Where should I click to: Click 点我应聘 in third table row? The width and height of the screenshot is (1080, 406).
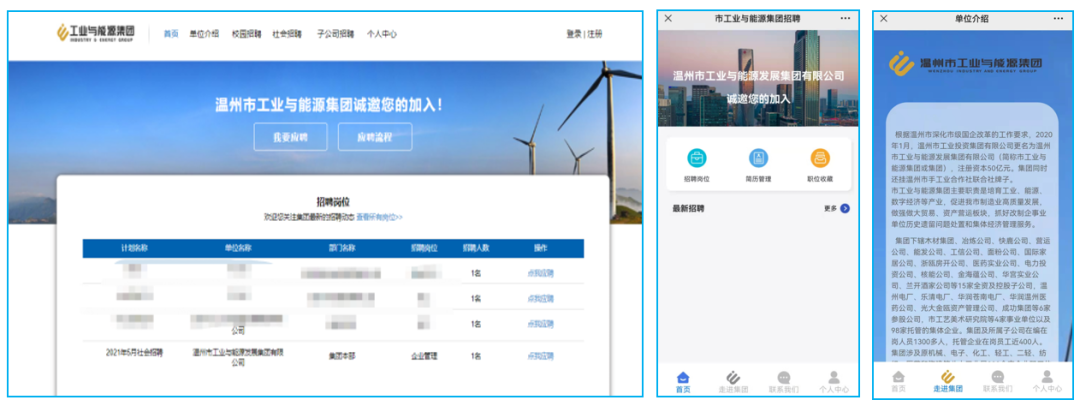[541, 324]
